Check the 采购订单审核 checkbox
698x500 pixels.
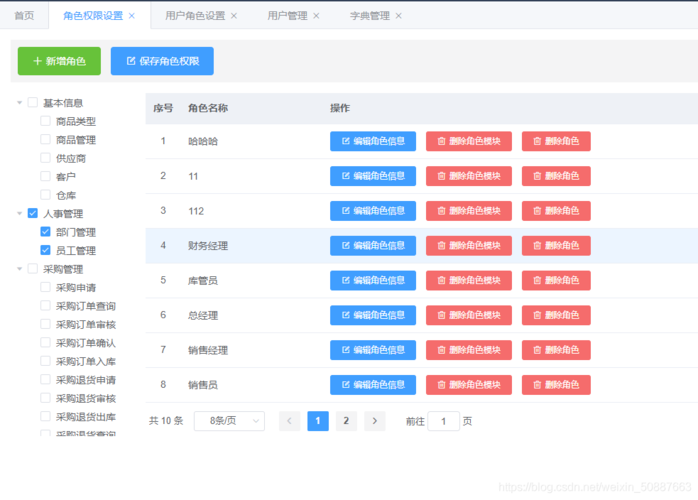45,324
